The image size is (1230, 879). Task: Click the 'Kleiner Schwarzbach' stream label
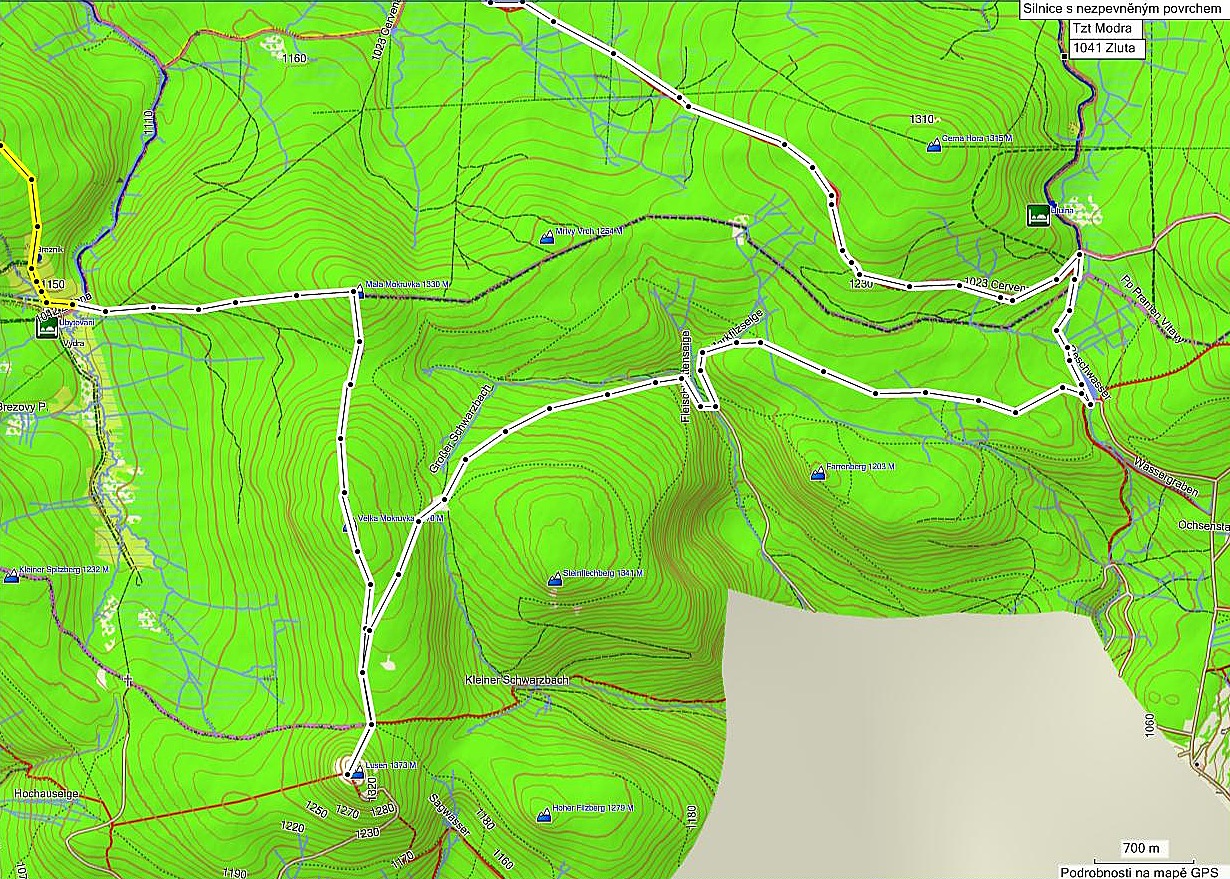(x=517, y=680)
